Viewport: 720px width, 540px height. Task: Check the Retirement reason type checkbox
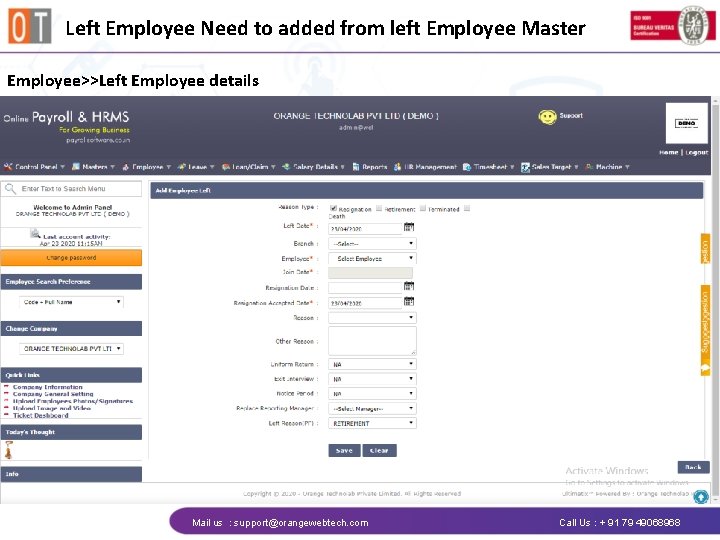pyautogui.click(x=379, y=208)
